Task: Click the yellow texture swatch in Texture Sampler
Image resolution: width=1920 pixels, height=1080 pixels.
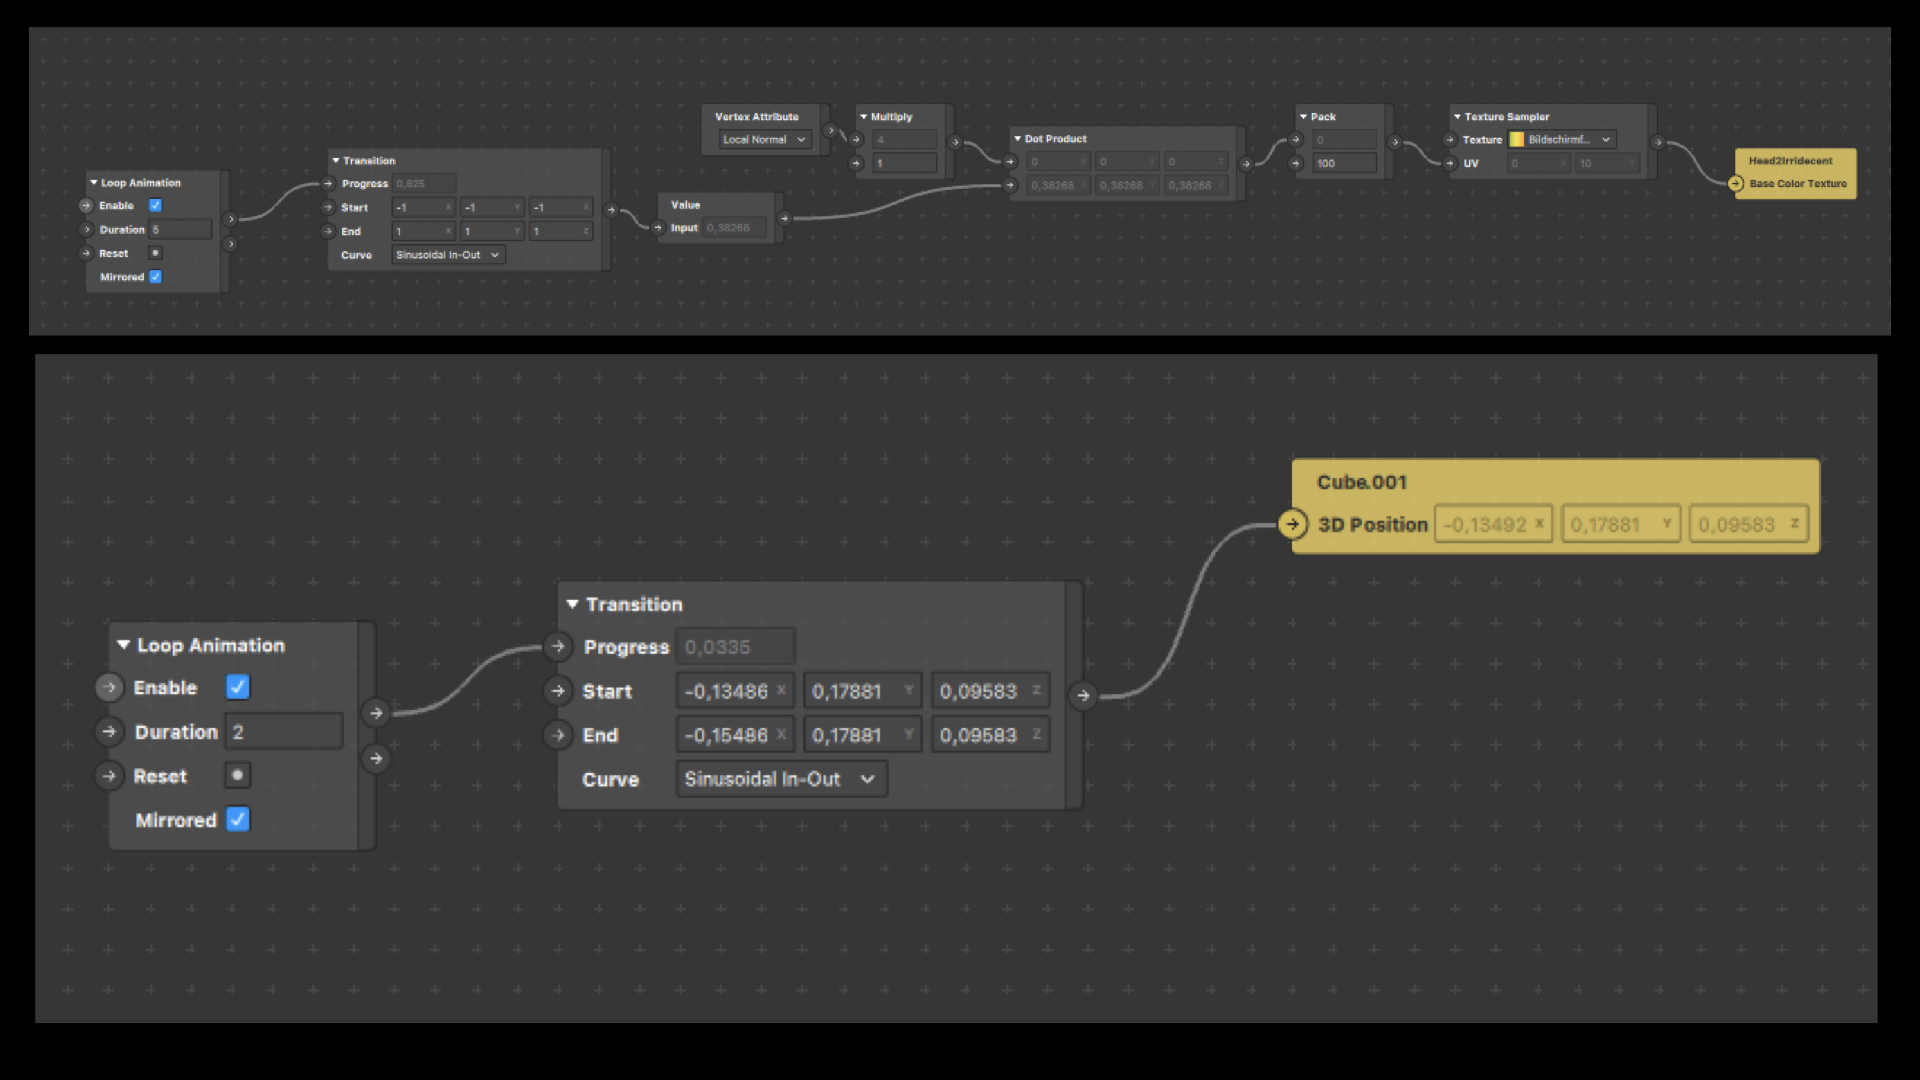Action: click(x=1517, y=140)
